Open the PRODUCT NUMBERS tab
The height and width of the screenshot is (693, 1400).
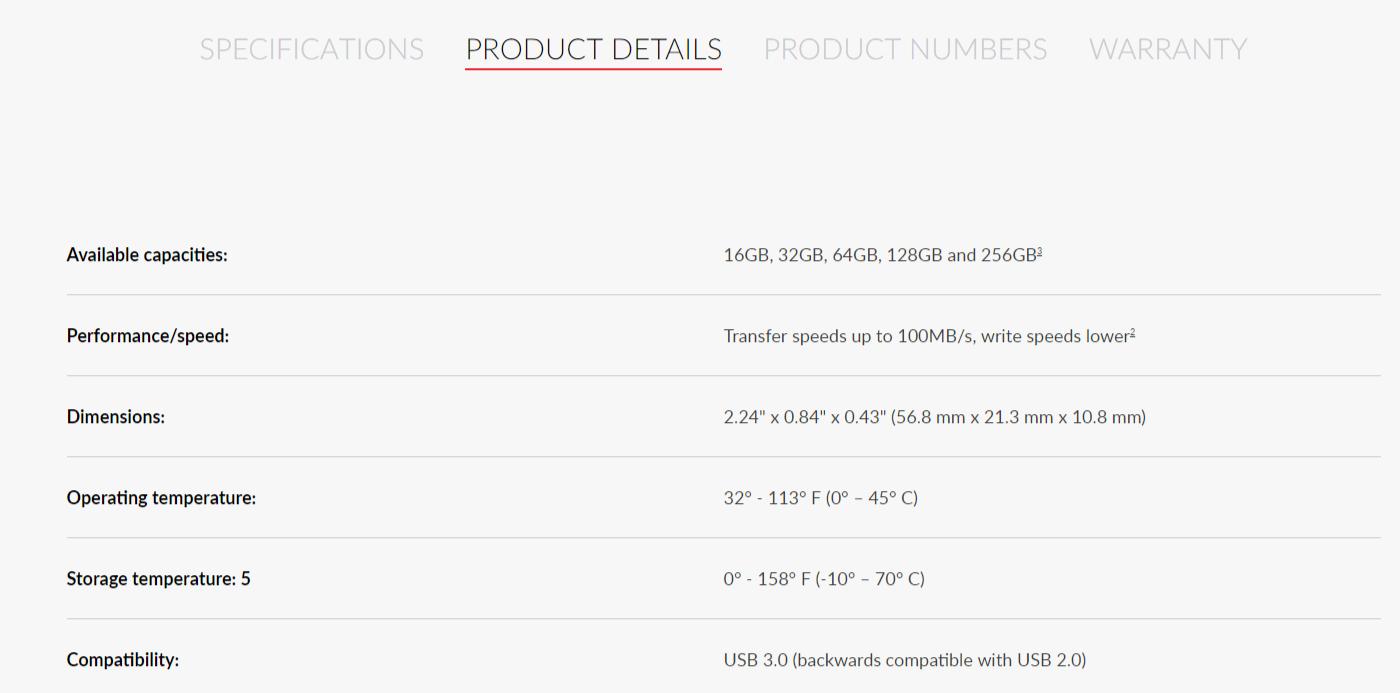(x=904, y=48)
